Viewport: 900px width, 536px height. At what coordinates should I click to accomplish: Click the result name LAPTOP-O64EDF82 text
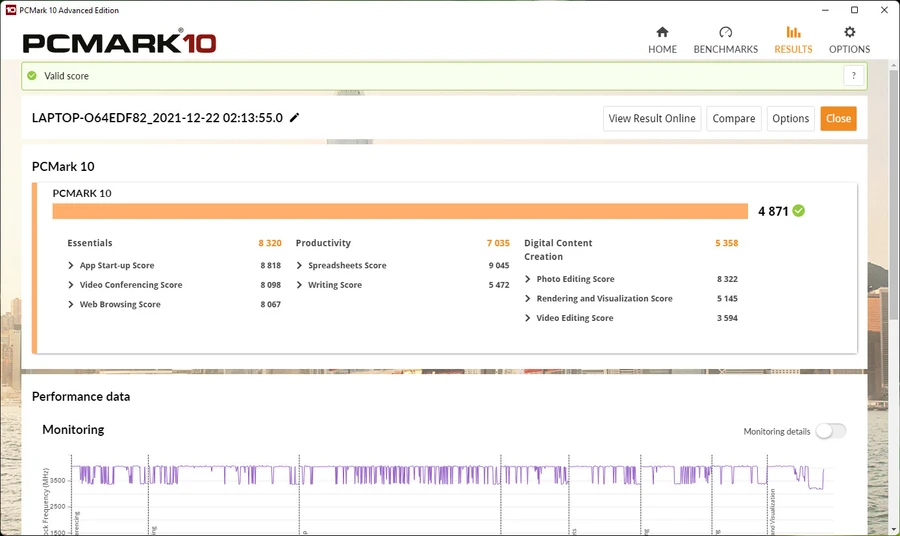tap(157, 118)
